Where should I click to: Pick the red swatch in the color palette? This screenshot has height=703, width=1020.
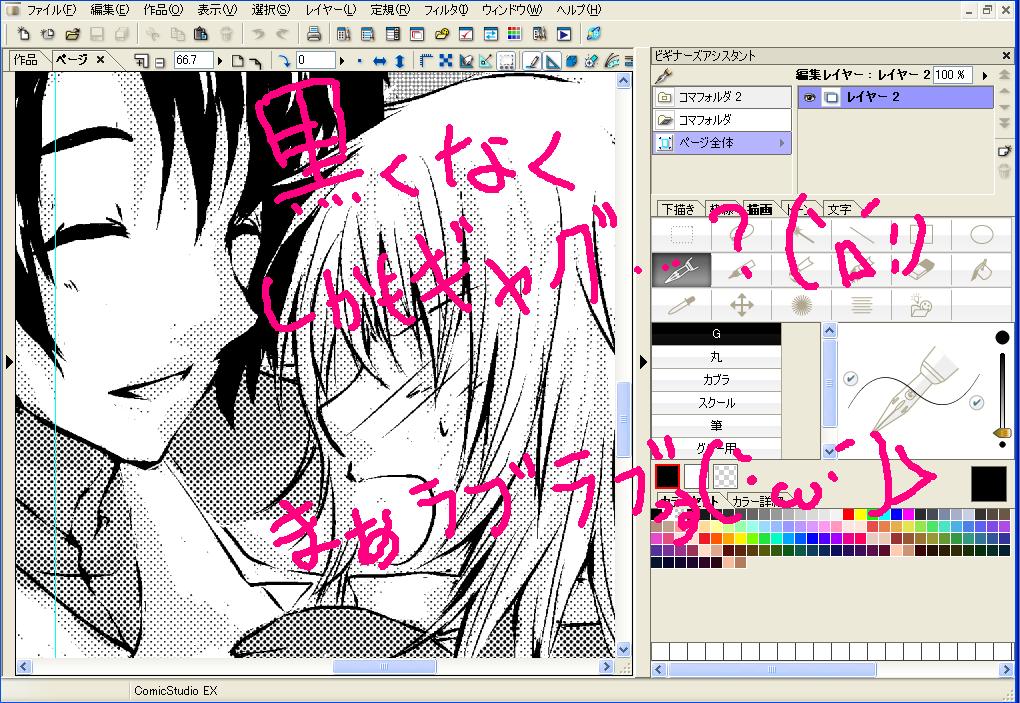tap(848, 514)
